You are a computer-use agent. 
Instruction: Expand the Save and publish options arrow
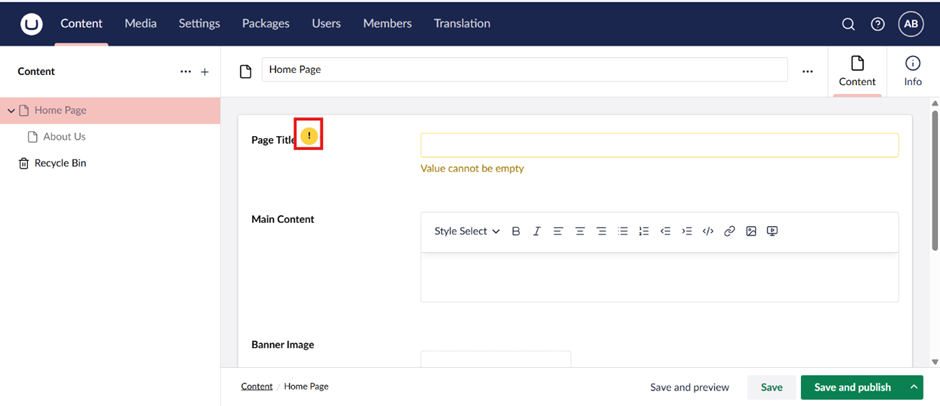pyautogui.click(x=914, y=387)
